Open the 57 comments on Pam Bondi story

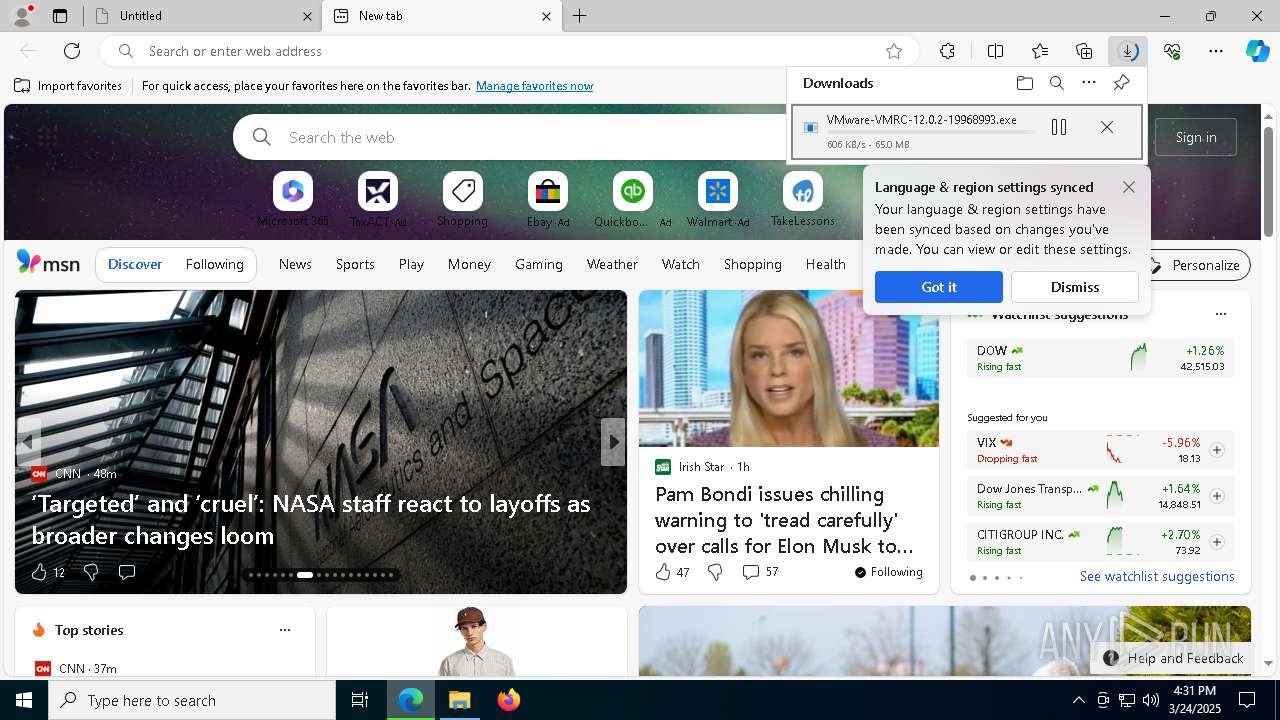tap(760, 572)
